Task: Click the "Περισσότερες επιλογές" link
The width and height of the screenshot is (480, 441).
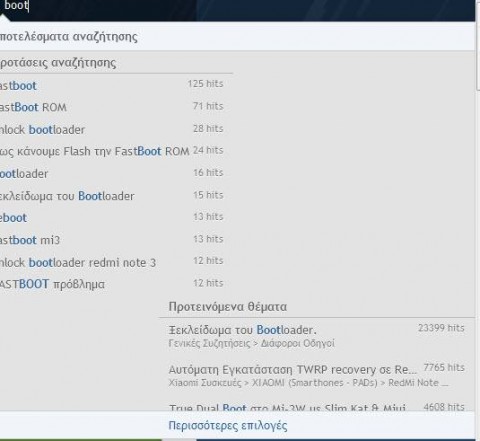Action: 228,426
